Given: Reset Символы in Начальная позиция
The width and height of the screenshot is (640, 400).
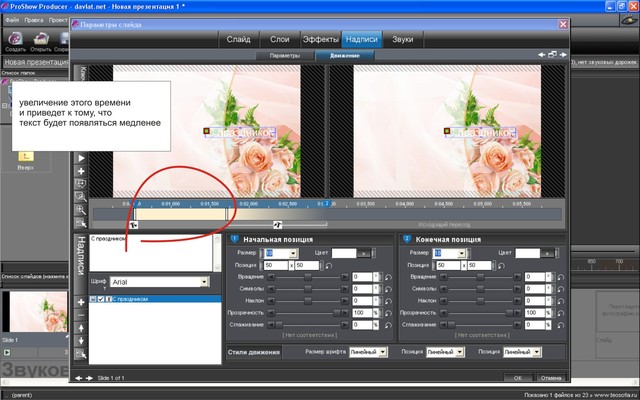Looking at the screenshot, I should pyautogui.click(x=388, y=289).
